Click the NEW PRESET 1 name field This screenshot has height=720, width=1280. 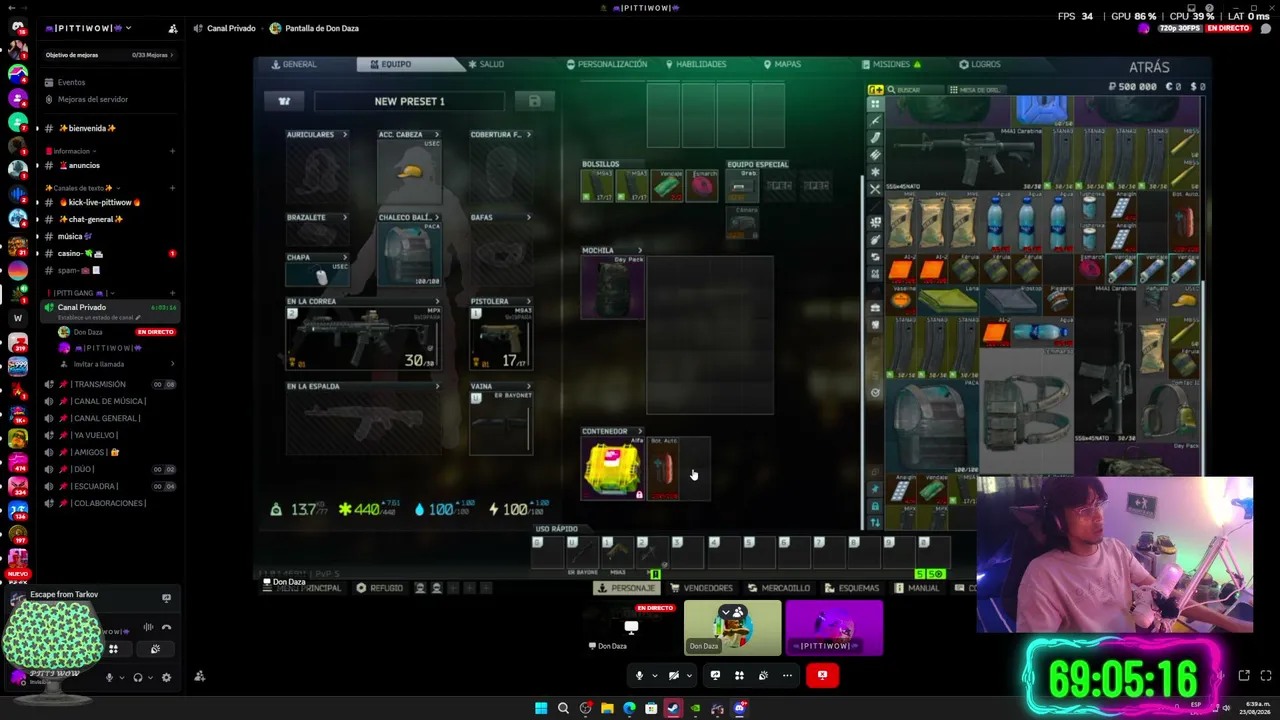(x=410, y=101)
